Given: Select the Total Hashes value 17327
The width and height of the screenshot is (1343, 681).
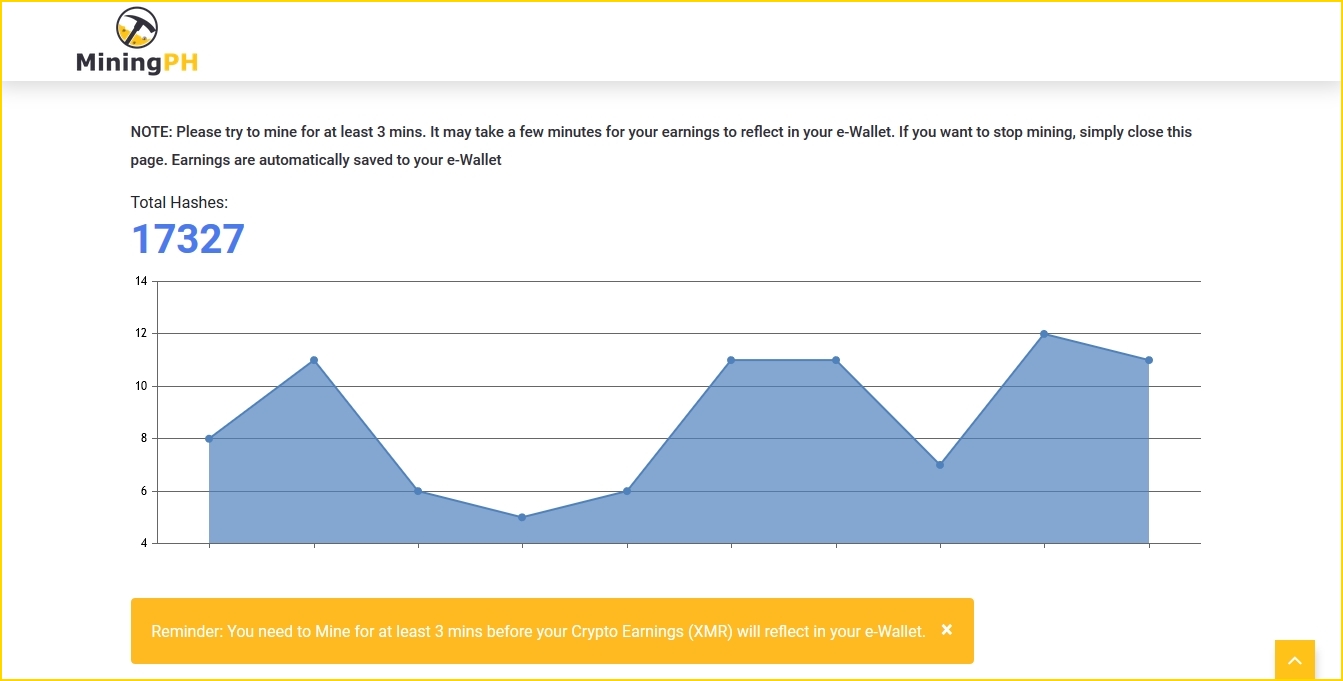Looking at the screenshot, I should tap(188, 240).
